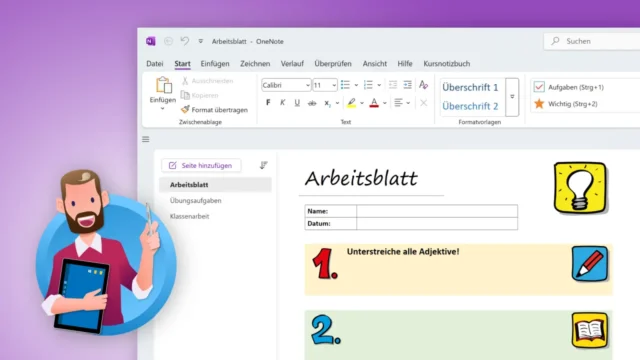The width and height of the screenshot is (640, 360).
Task: Open the Ansicht ribbon tab
Action: 375,64
